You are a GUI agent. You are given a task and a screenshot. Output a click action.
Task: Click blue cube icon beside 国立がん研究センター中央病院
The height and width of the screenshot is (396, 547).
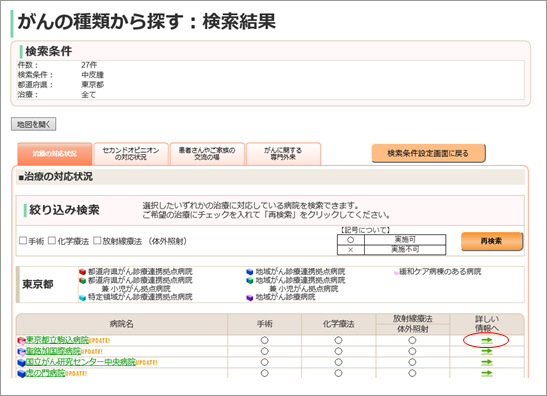point(21,363)
